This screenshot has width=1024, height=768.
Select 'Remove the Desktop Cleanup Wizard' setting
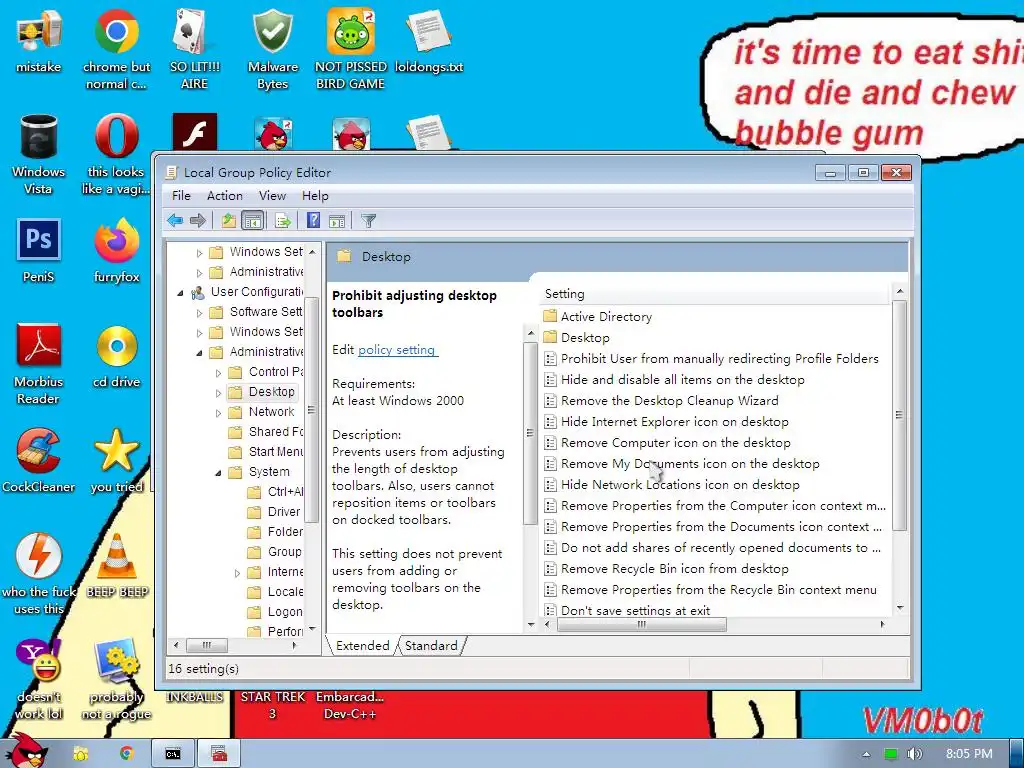pos(669,400)
